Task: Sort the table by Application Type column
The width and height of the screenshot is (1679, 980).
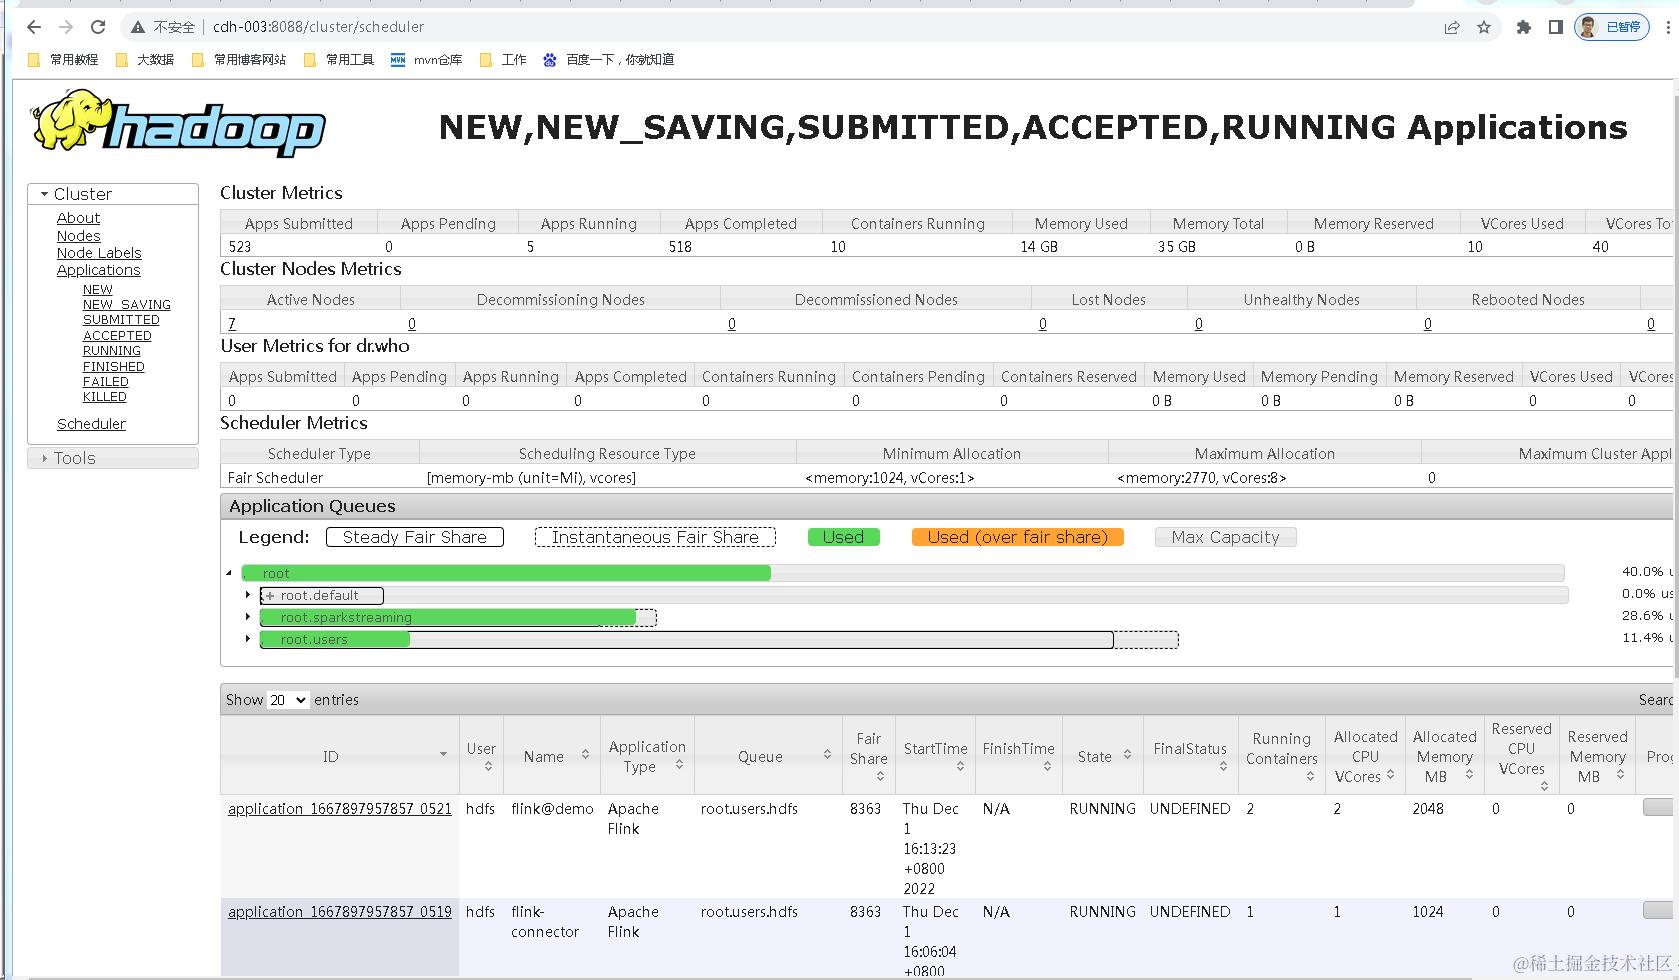Action: pos(647,756)
